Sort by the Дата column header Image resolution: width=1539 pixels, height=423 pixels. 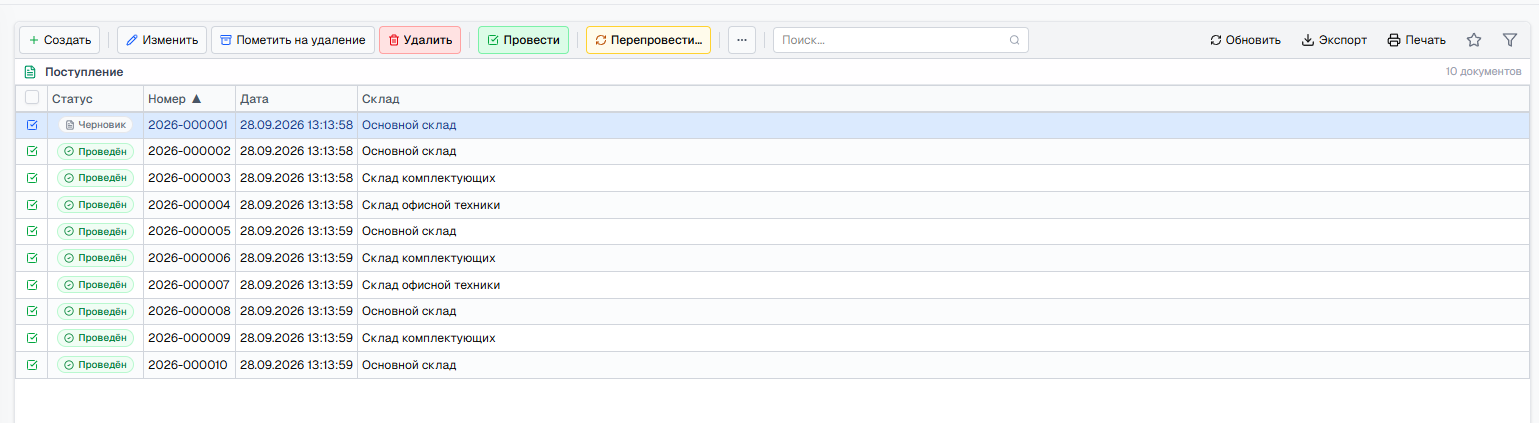click(297, 99)
